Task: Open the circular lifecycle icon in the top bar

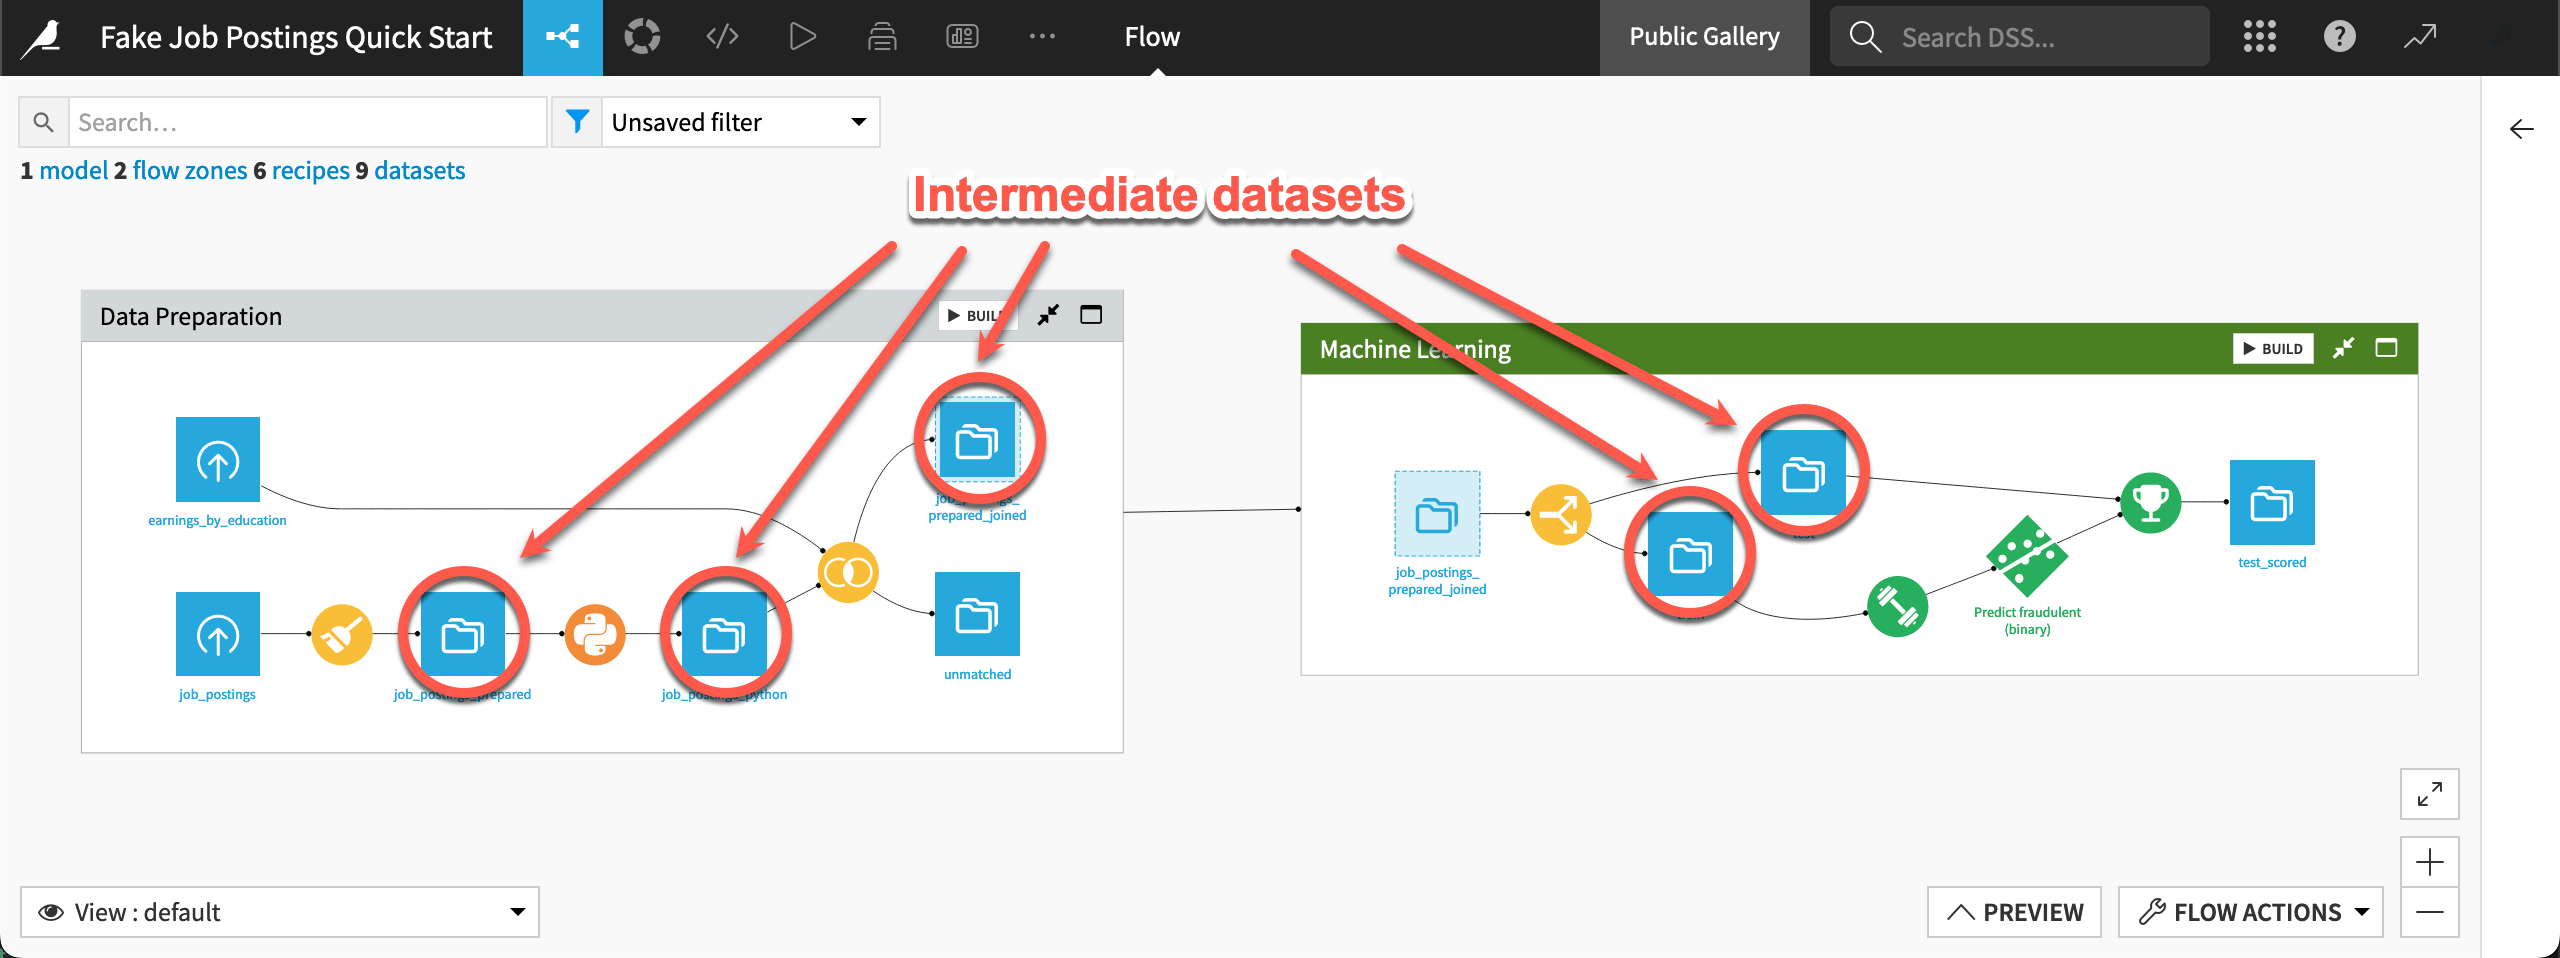Action: (642, 37)
